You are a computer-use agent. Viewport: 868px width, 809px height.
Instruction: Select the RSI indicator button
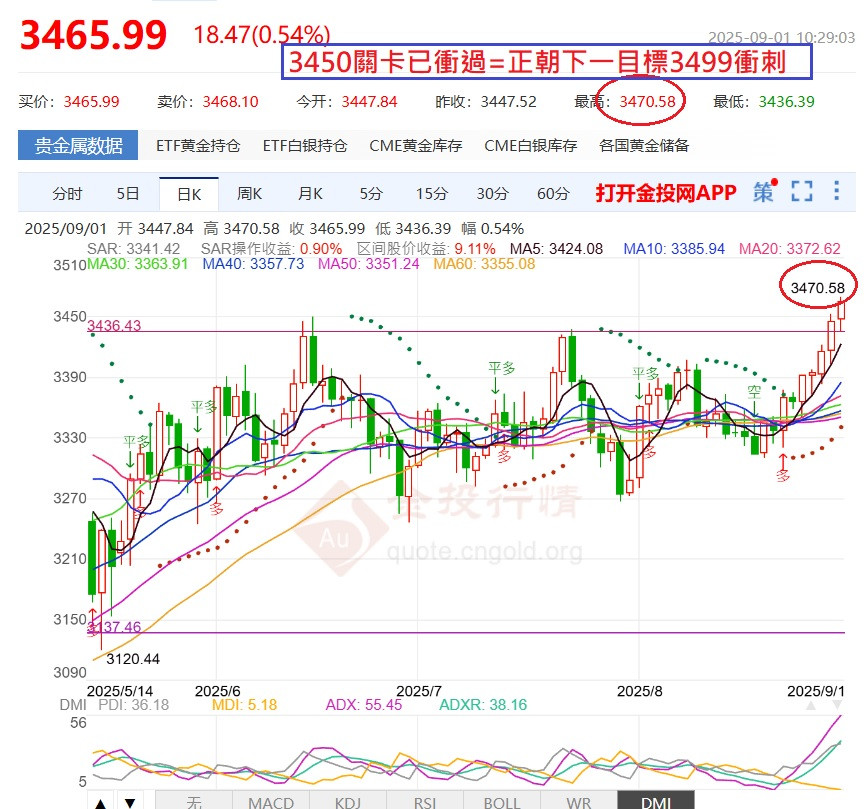[x=424, y=801]
